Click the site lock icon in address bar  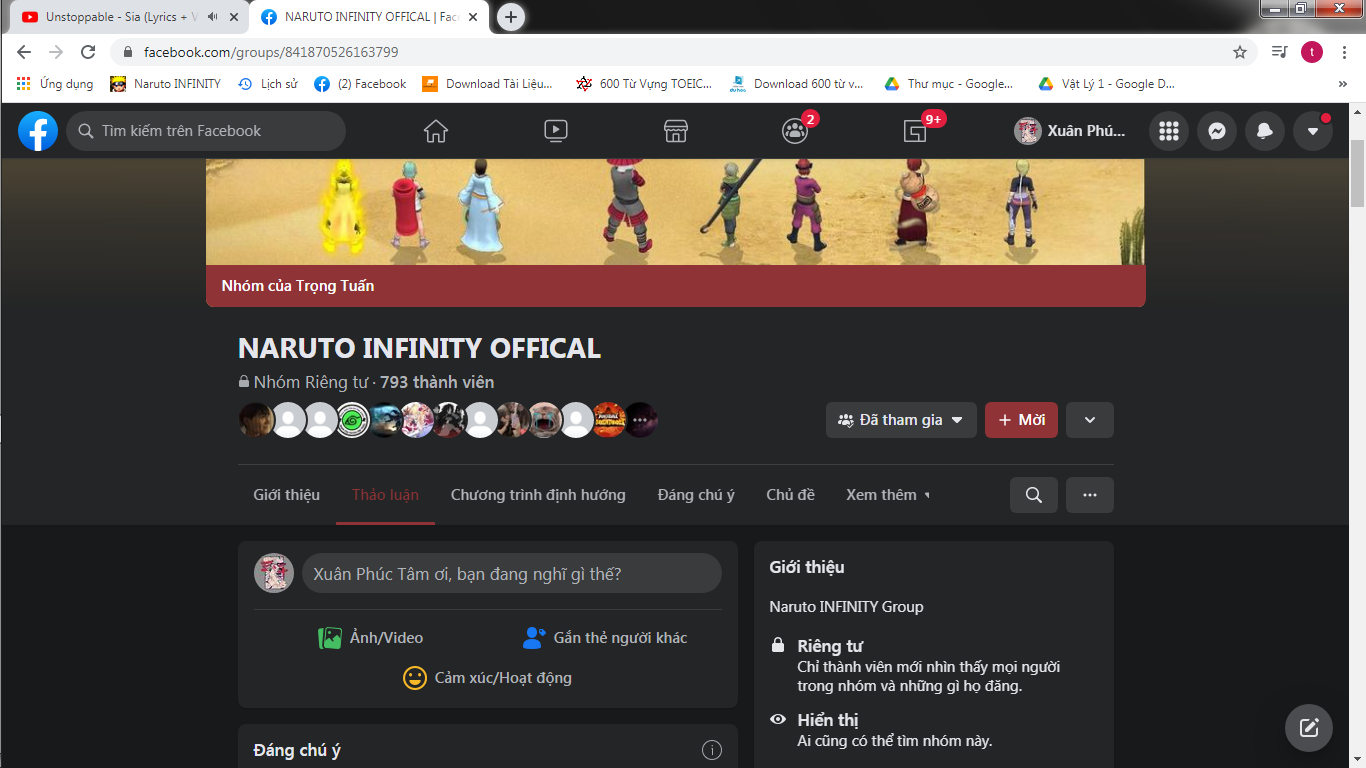coord(128,52)
